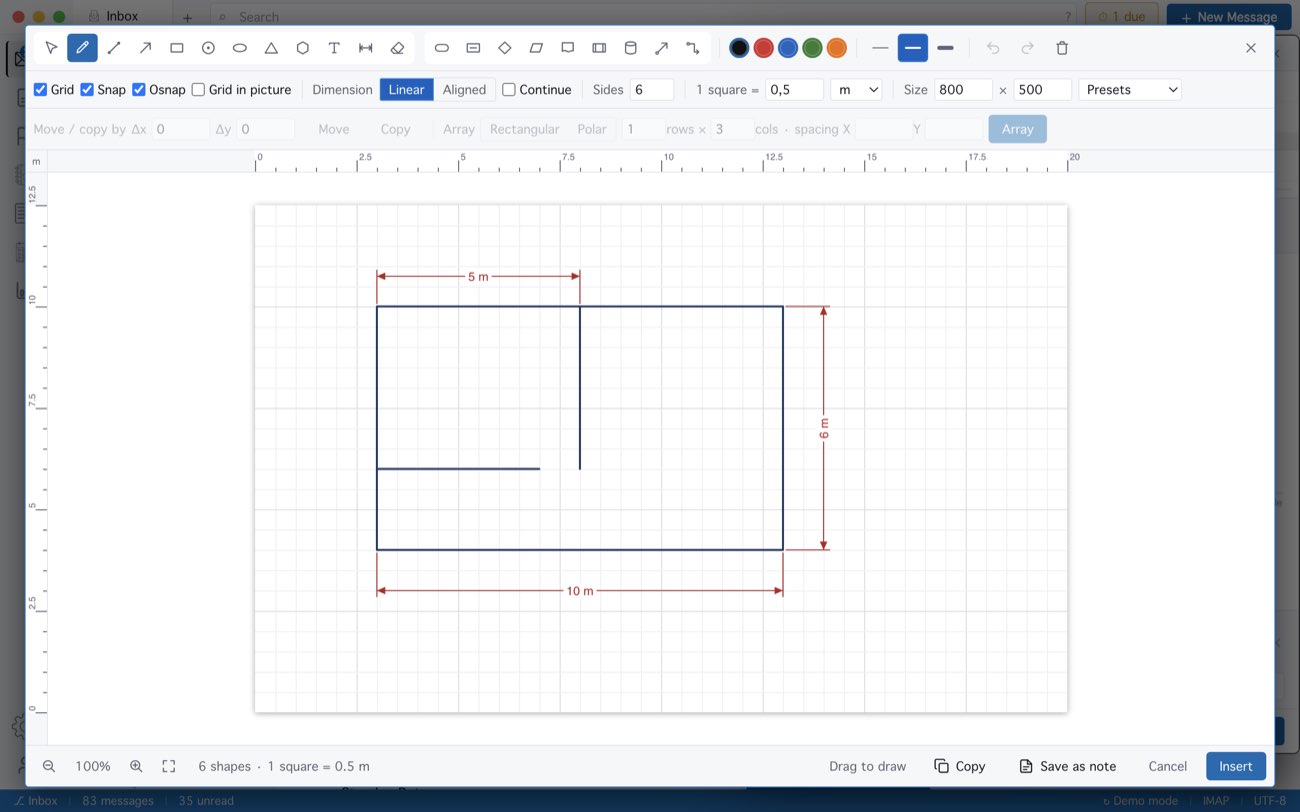Choose the thick line width

[x=945, y=48]
